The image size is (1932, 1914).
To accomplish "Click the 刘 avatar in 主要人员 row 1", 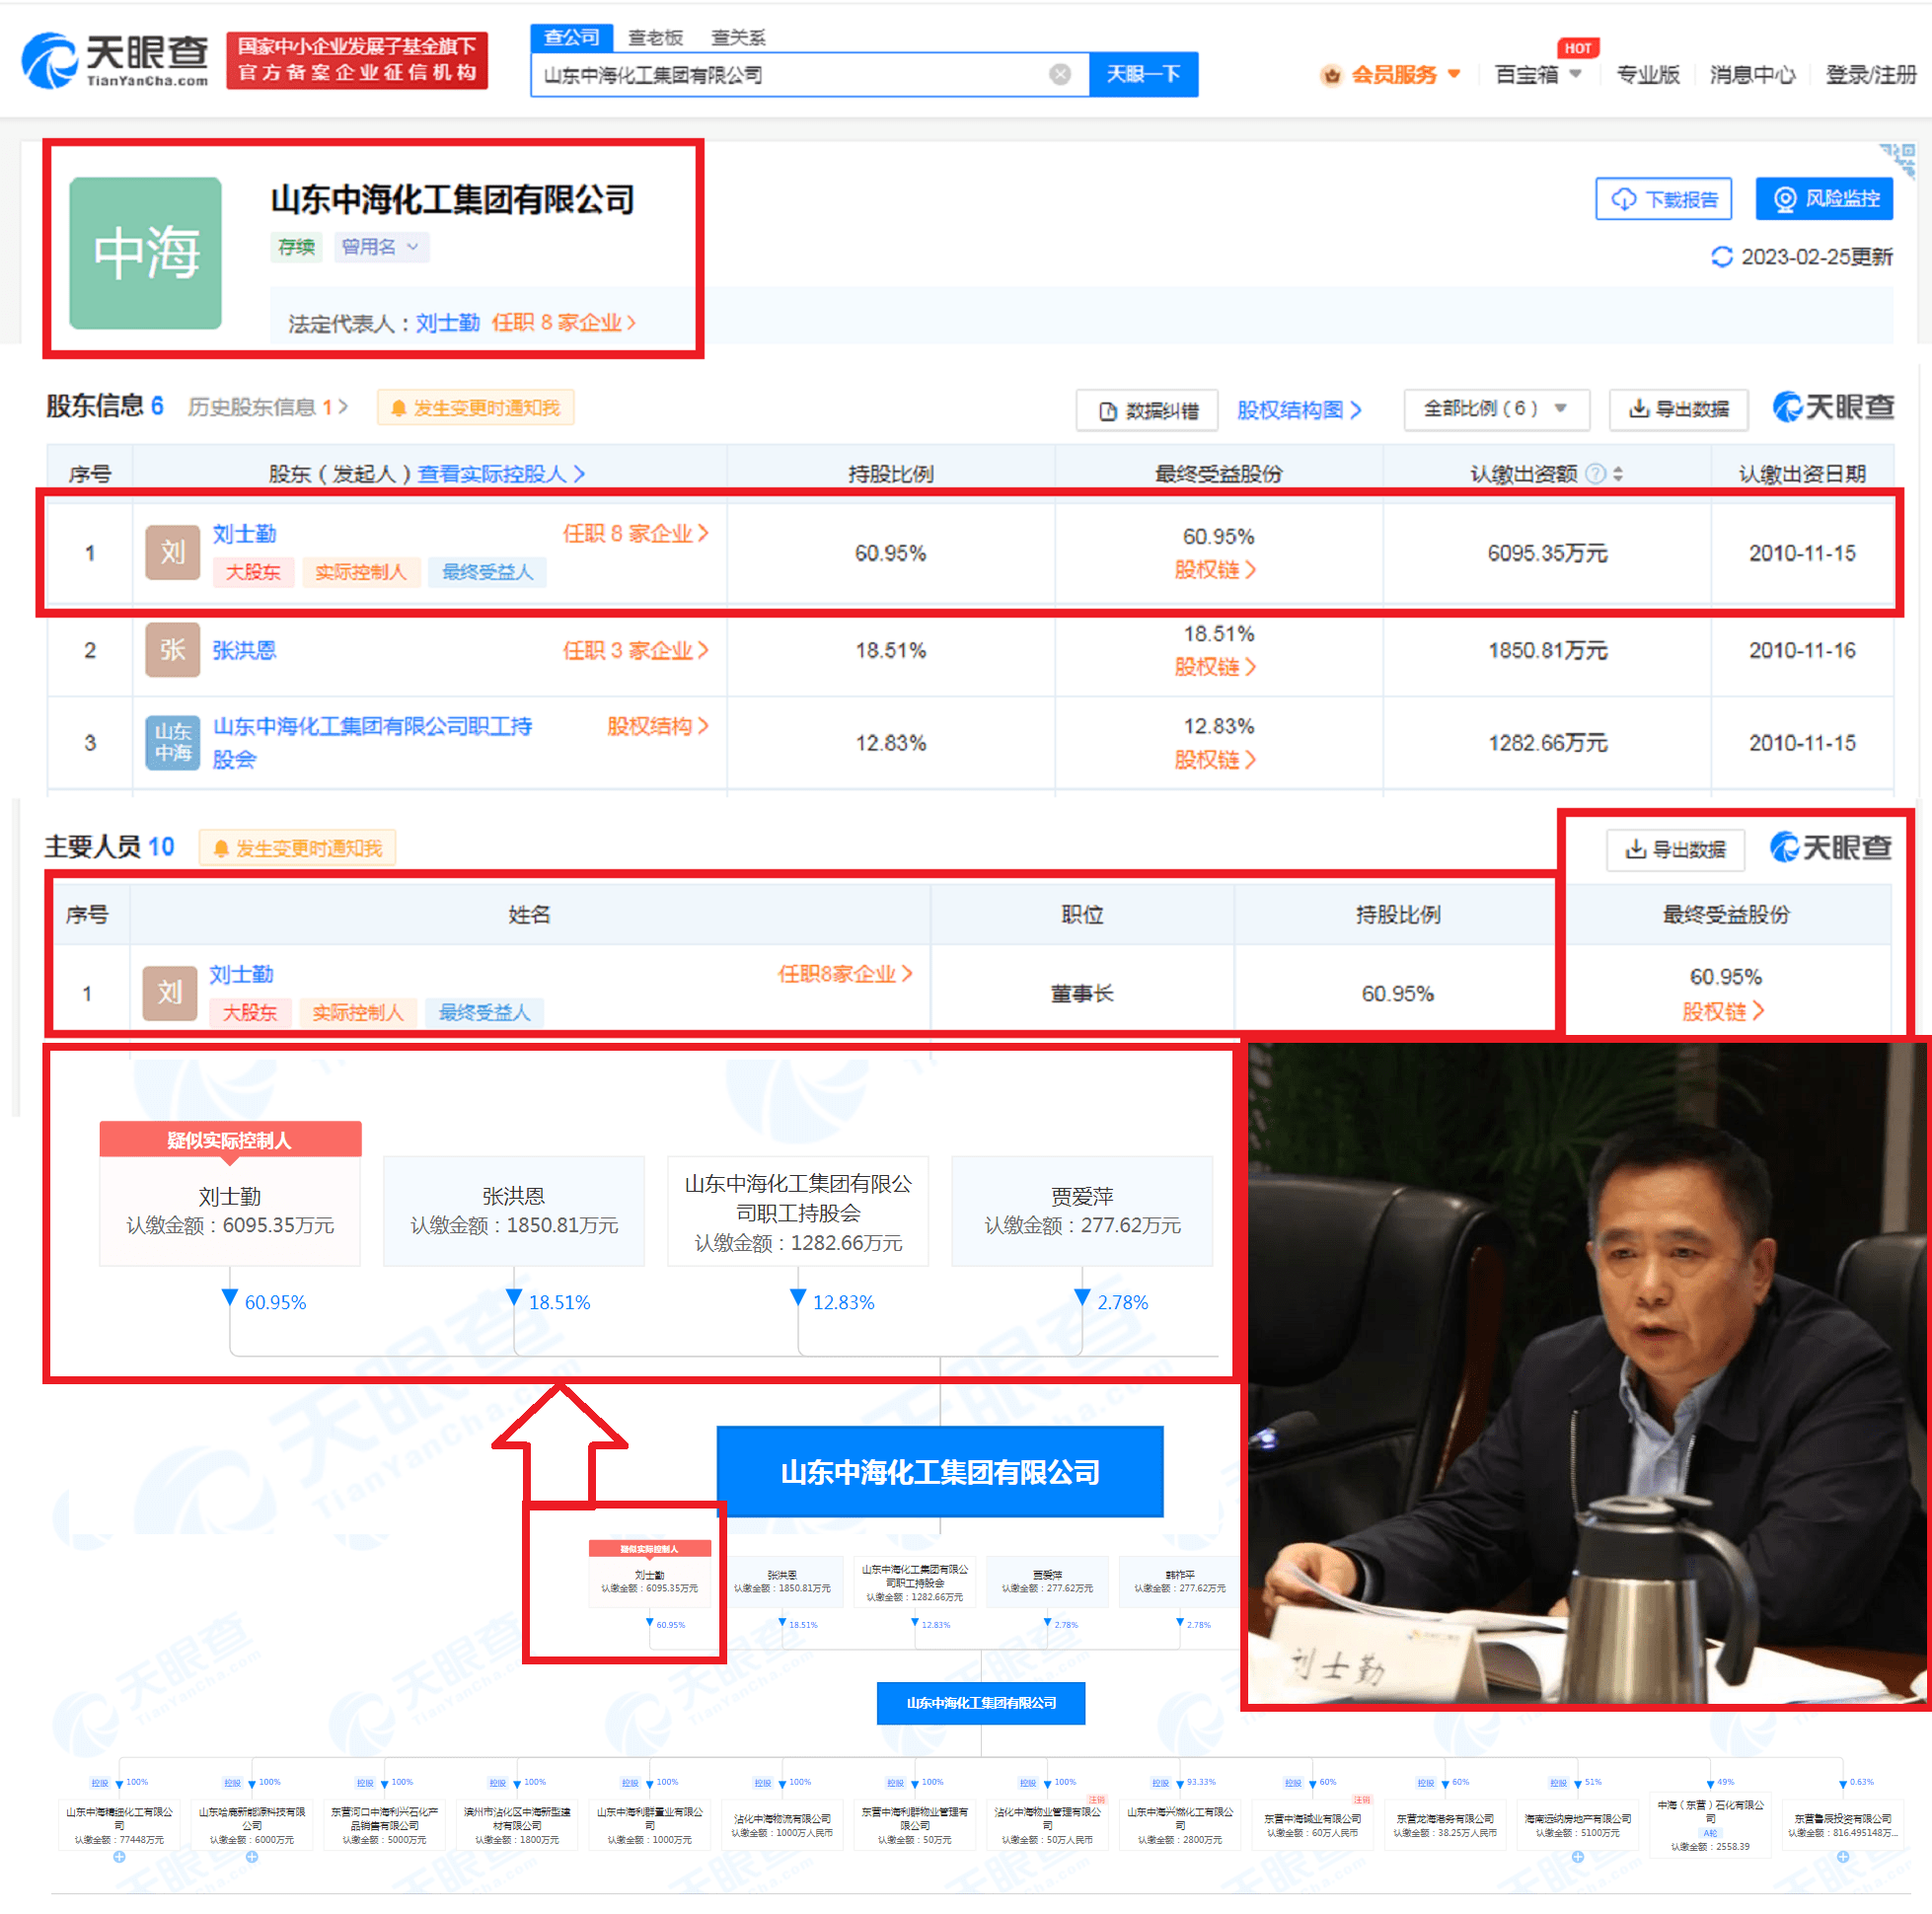I will [170, 992].
